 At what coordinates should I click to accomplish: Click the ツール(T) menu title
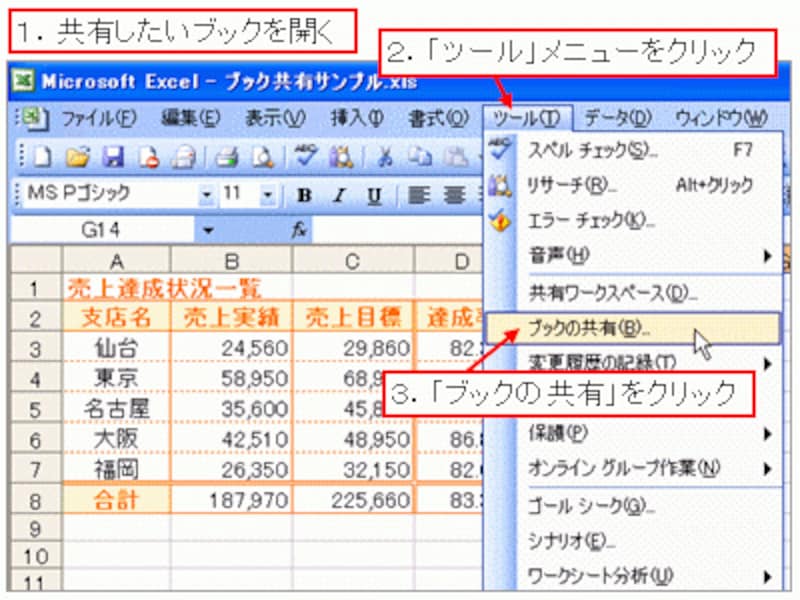pos(527,119)
